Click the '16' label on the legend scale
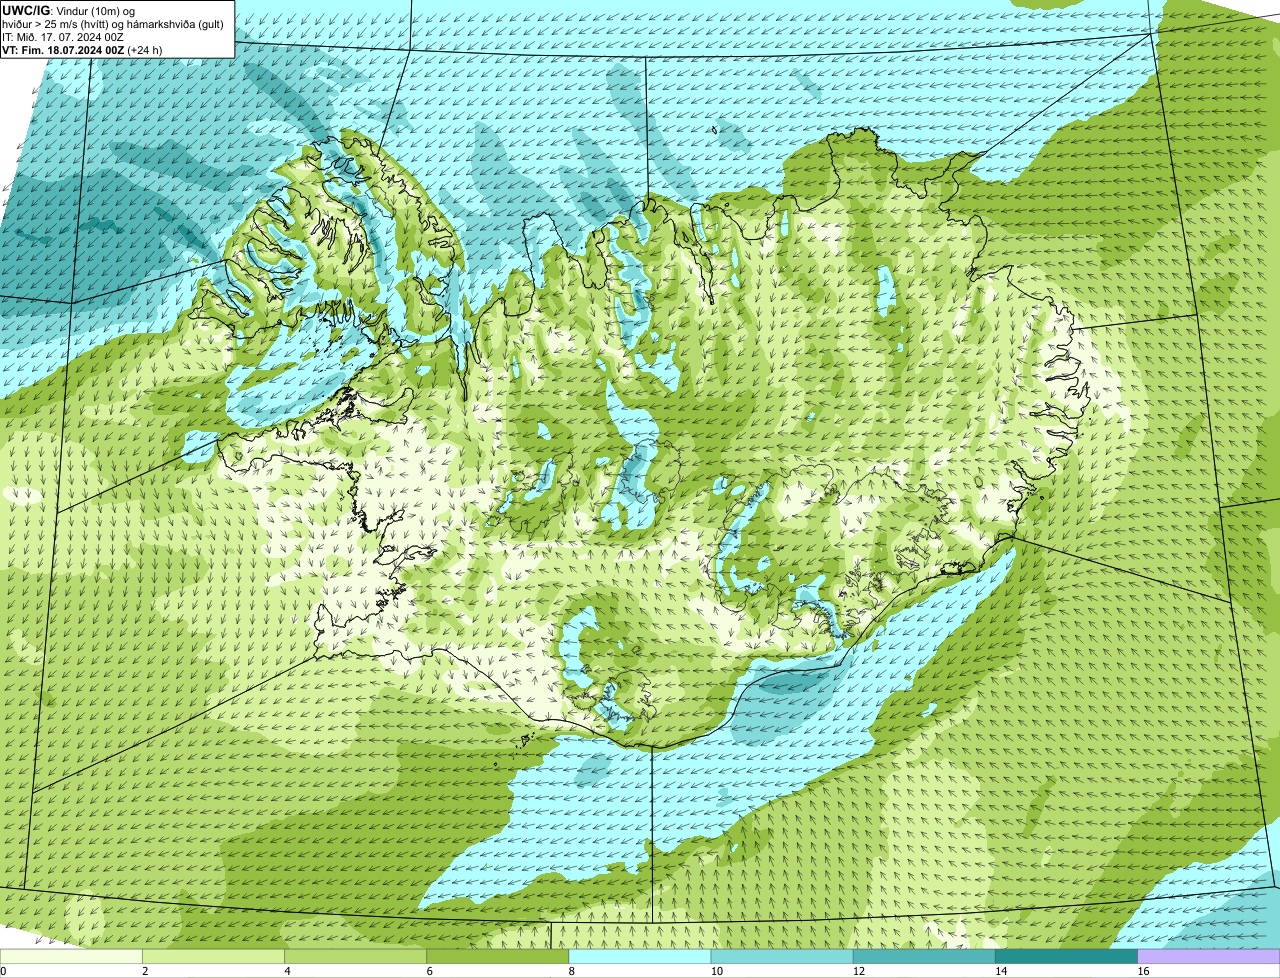 [1143, 971]
